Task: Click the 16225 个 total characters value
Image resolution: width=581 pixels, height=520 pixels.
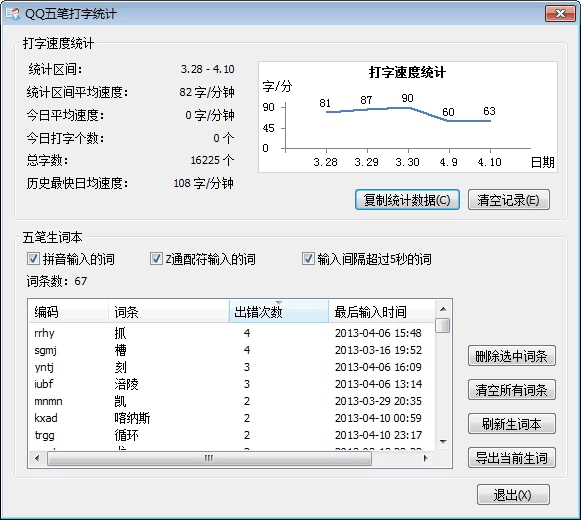Action: click(x=212, y=160)
